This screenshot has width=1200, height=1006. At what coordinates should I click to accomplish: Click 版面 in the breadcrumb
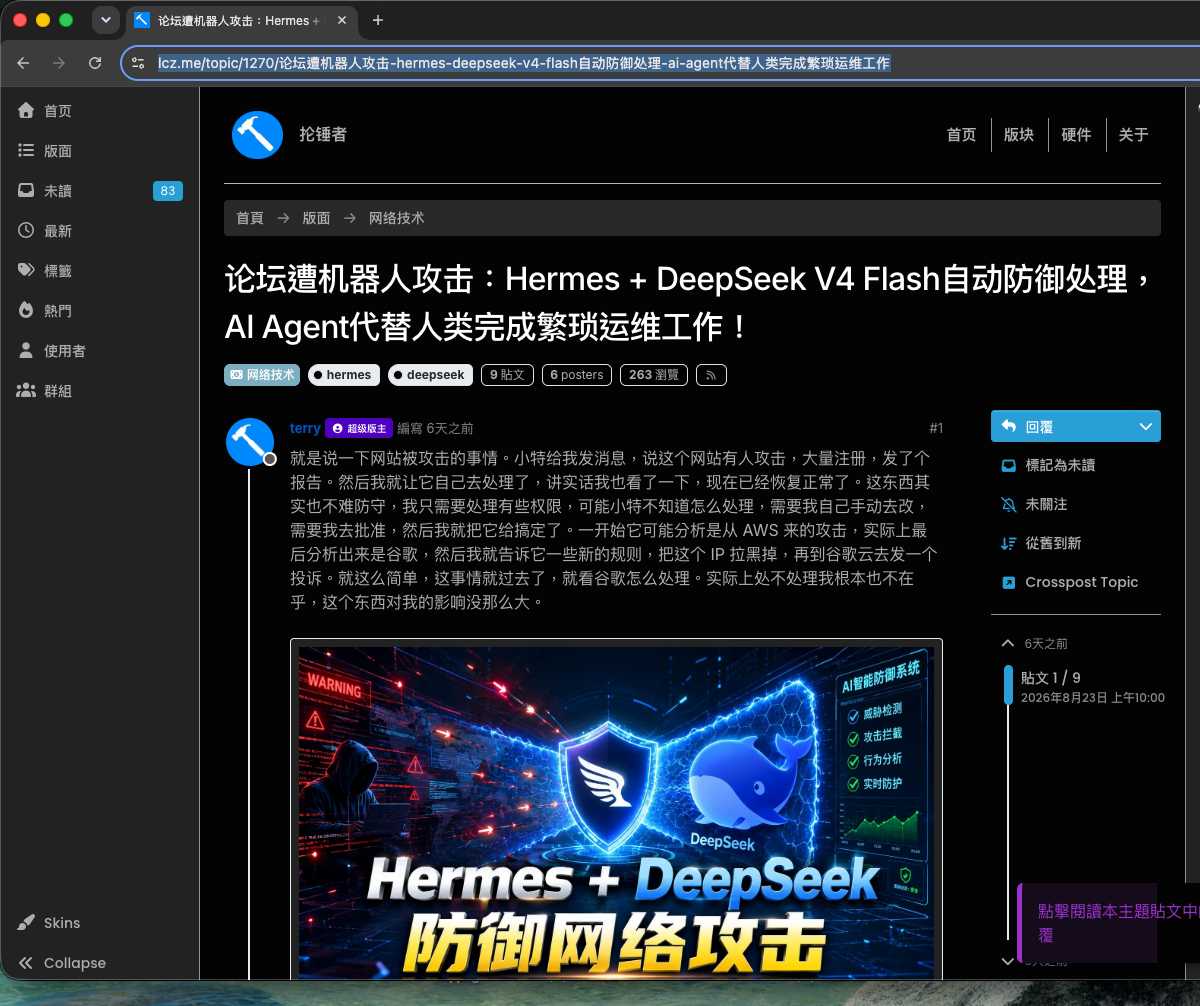[316, 218]
